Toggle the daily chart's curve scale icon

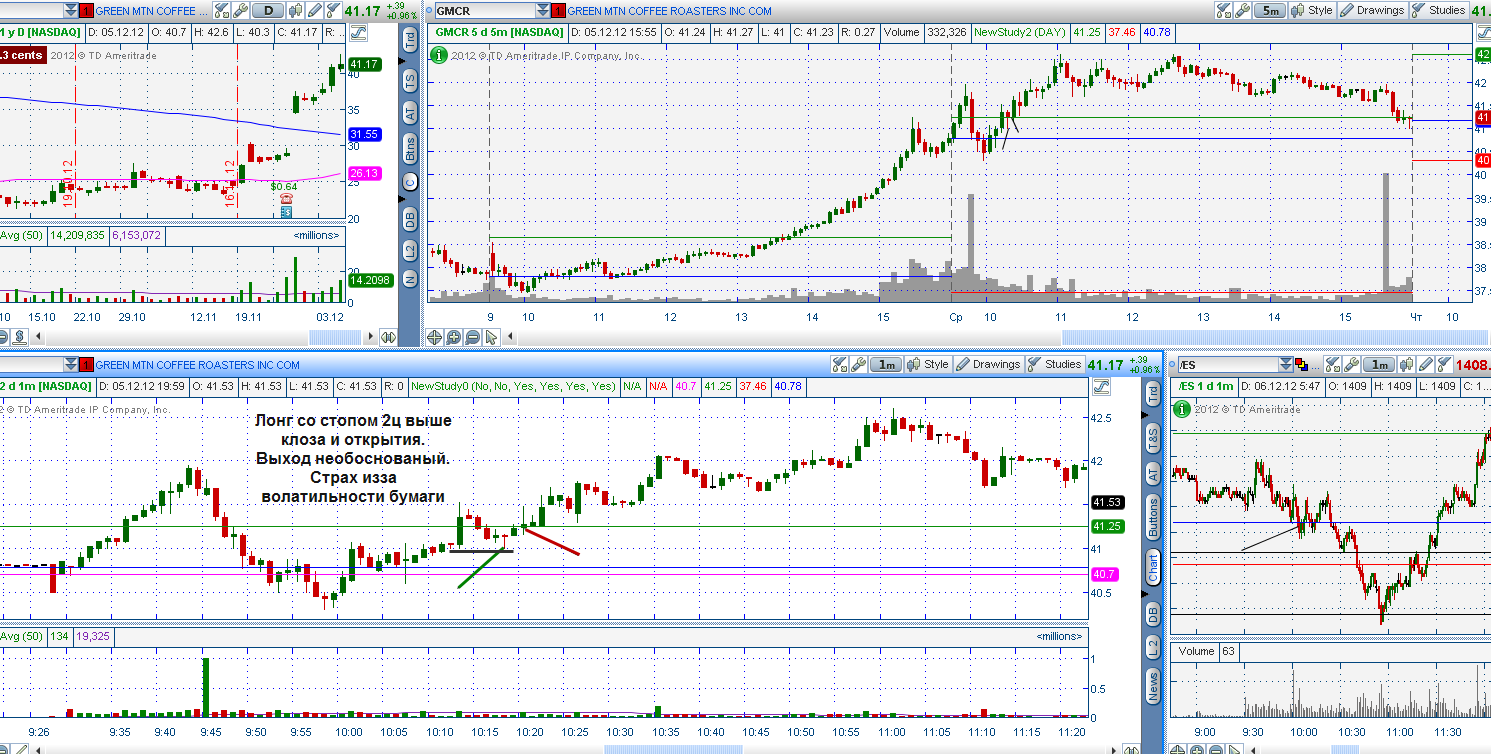click(x=358, y=32)
